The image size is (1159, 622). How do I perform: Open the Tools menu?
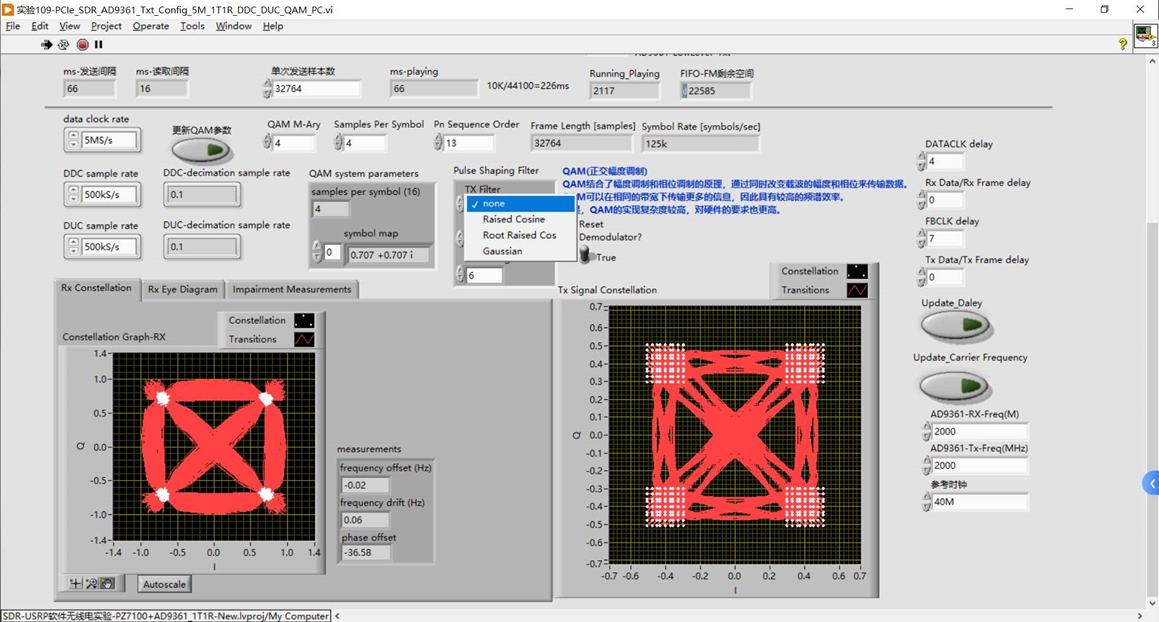(192, 26)
